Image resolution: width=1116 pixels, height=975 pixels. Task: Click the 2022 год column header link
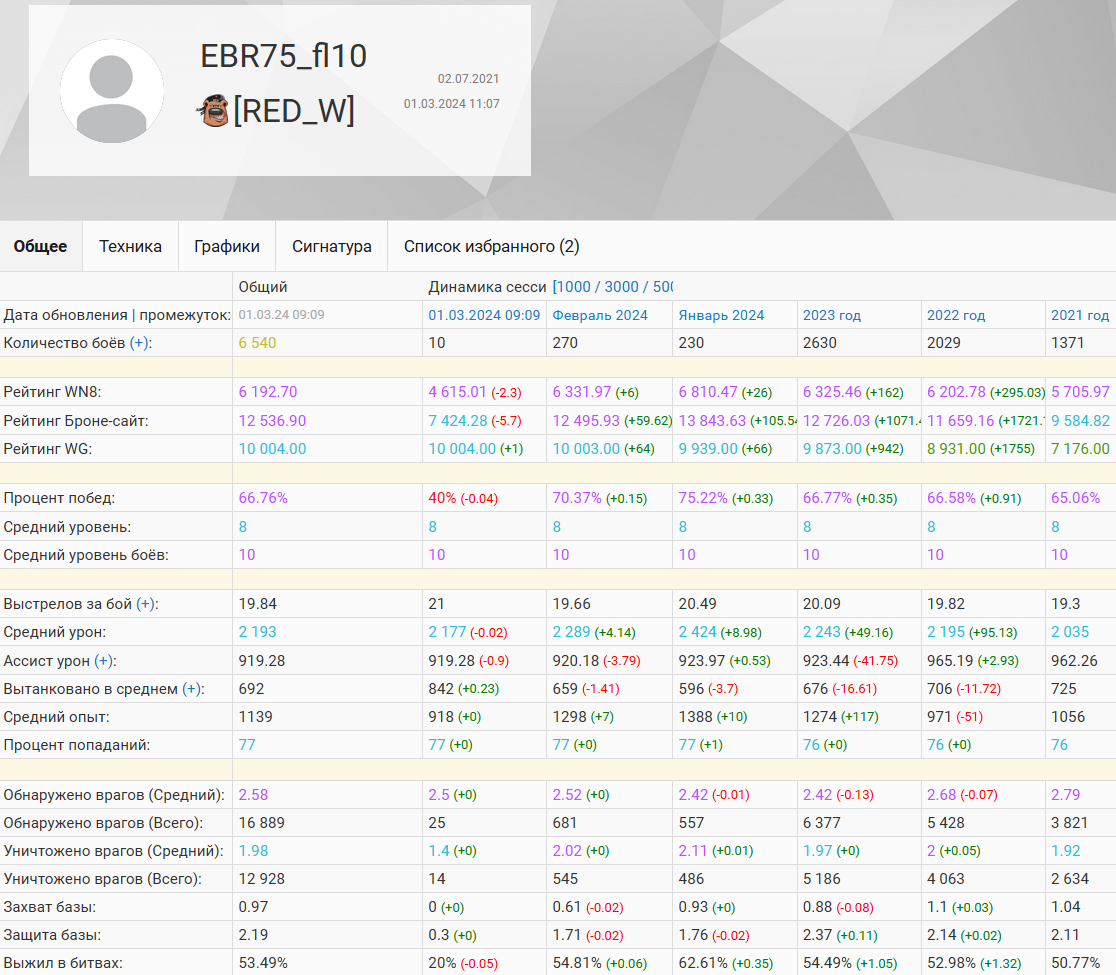[955, 315]
